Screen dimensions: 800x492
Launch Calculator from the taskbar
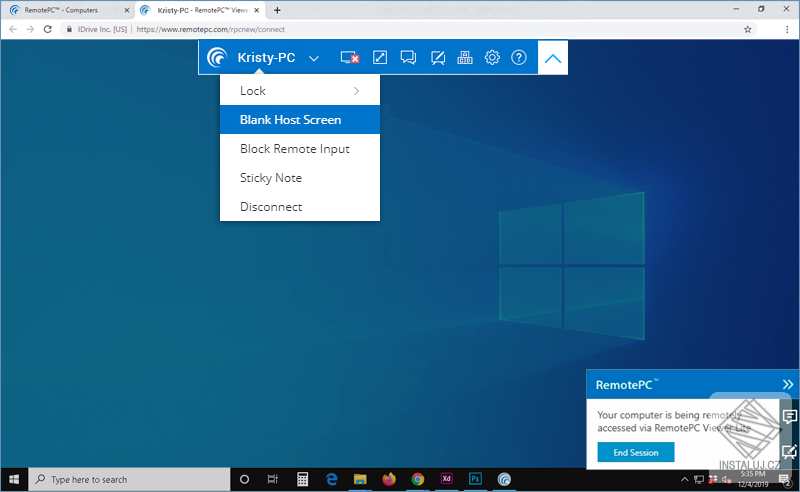click(302, 479)
